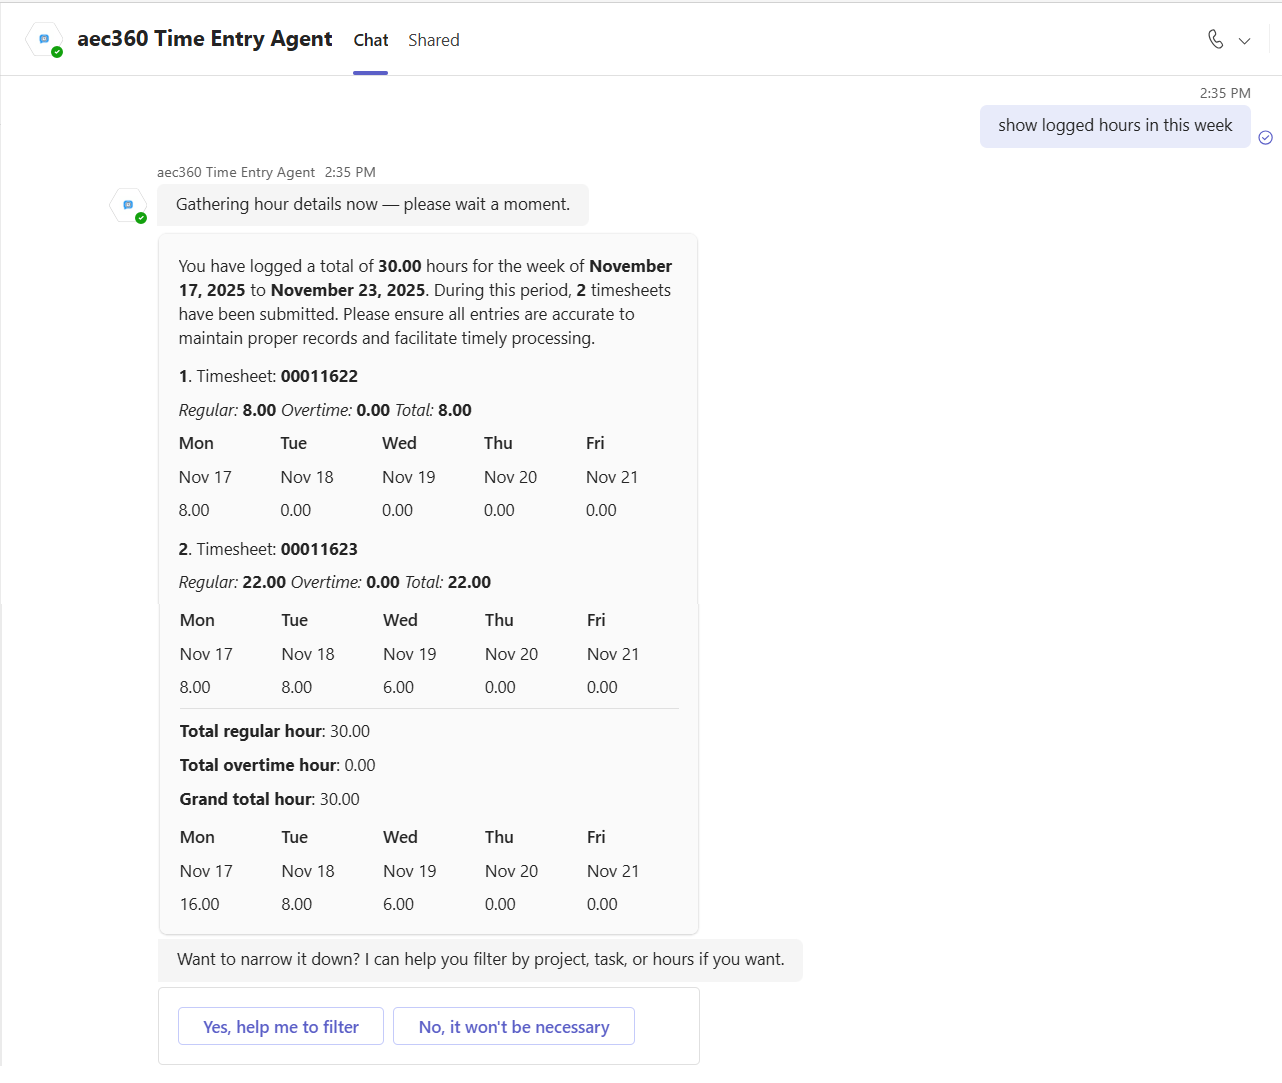This screenshot has width=1282, height=1083.
Task: Click the 30.00 hours summary paragraph
Action: 425,302
